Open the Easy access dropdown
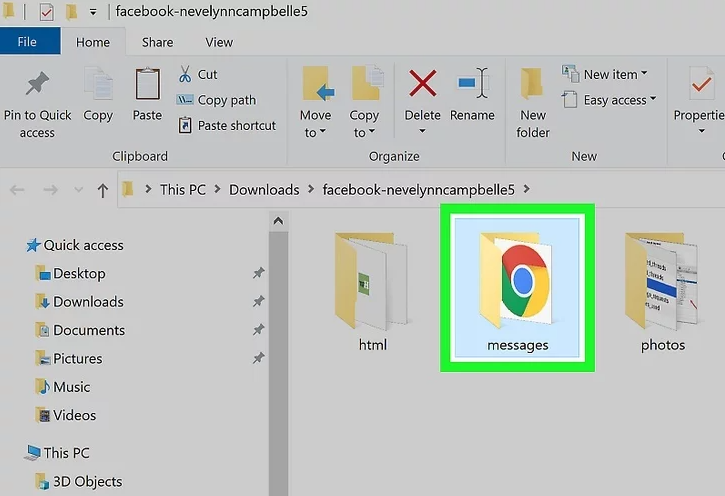Viewport: 725px width, 496px height. click(x=609, y=100)
